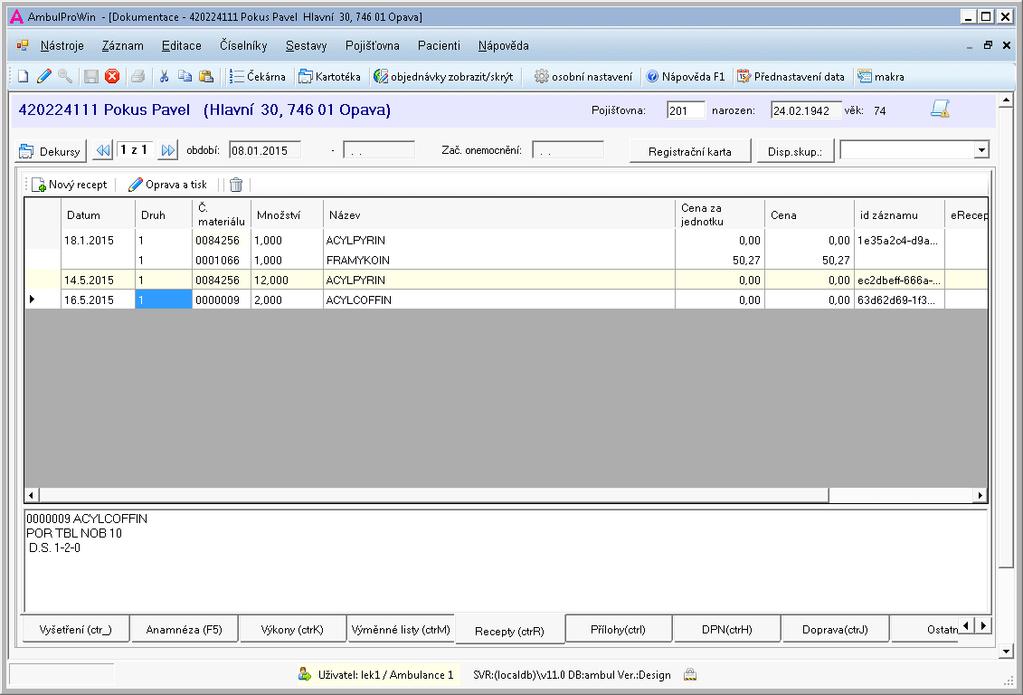
Task: Click the lock icon in the status bar
Action: [690, 675]
